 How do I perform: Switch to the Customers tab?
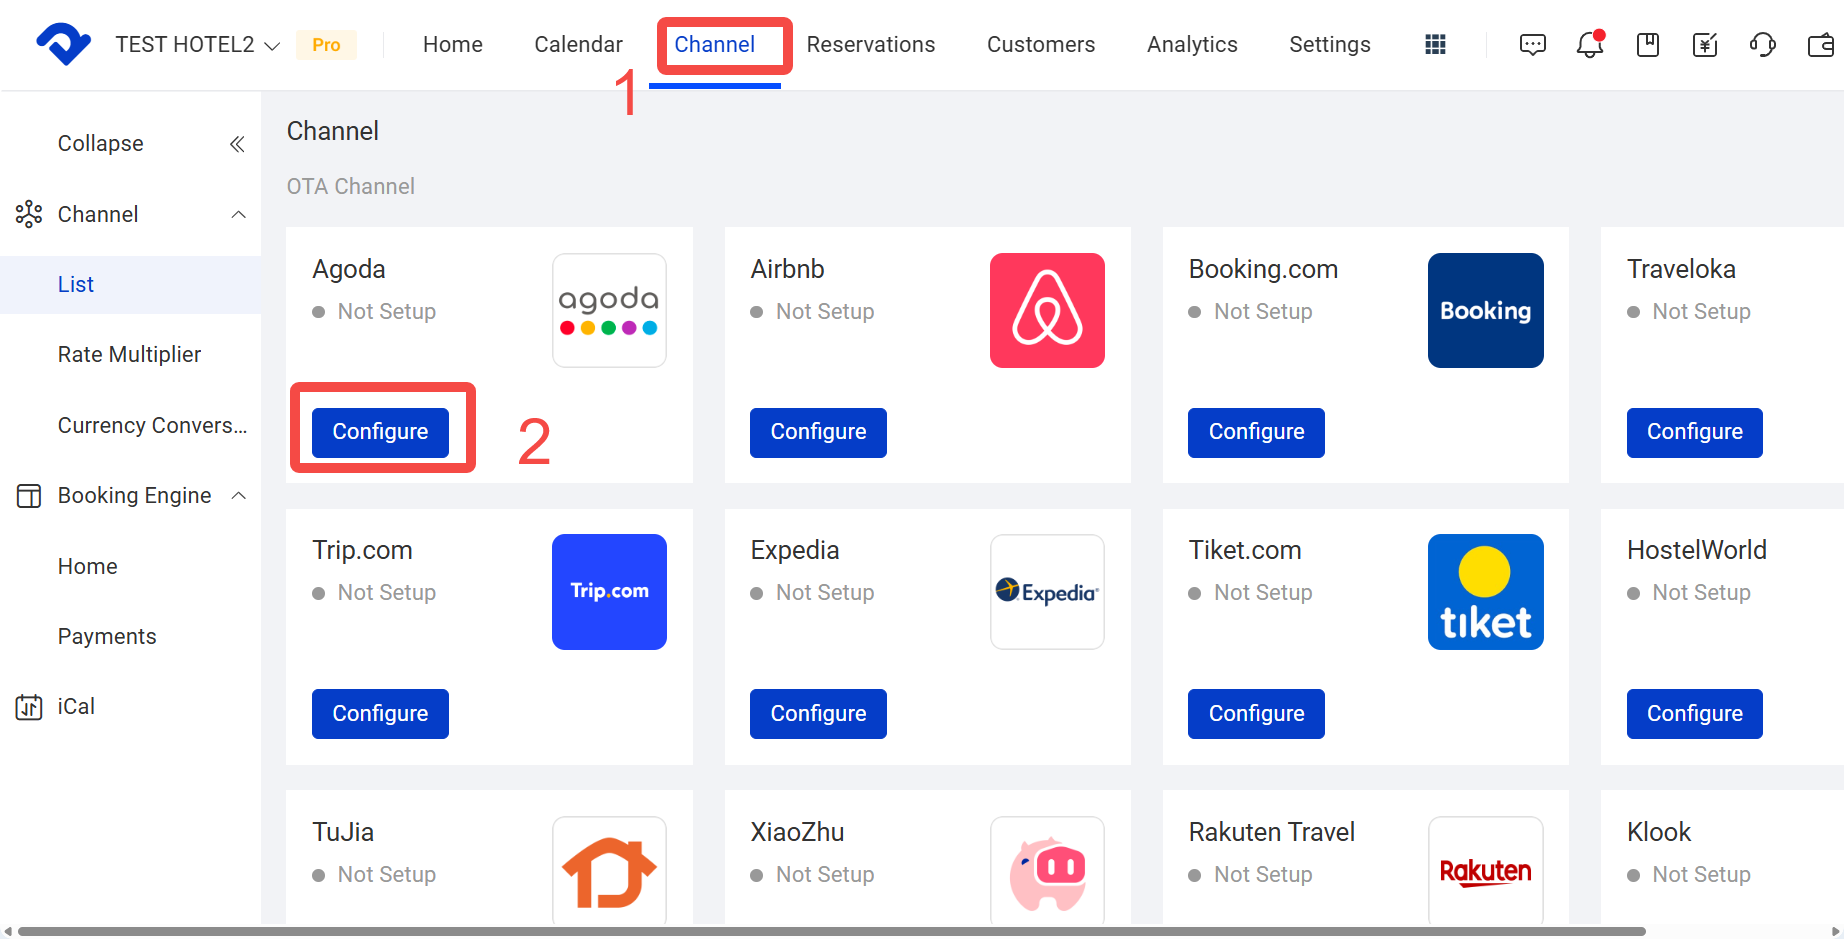[1041, 45]
